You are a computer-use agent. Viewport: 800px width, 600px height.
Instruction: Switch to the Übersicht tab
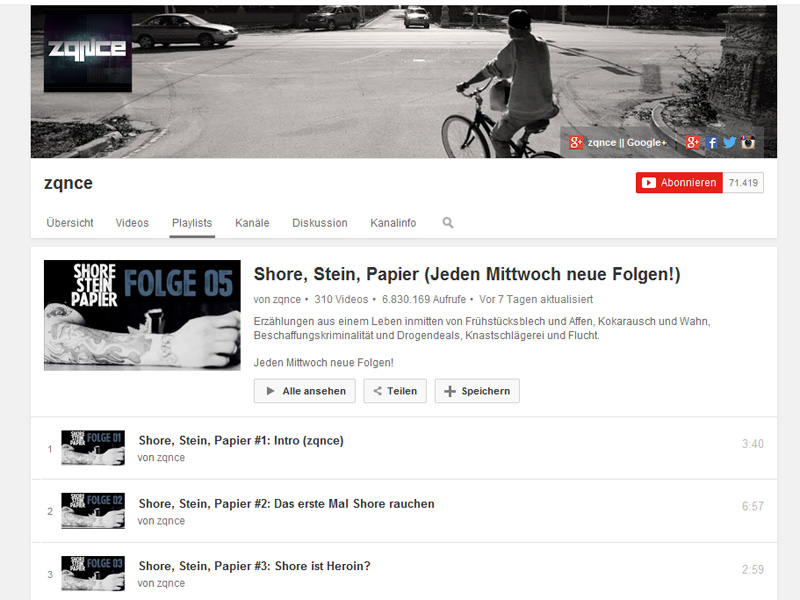[70, 223]
